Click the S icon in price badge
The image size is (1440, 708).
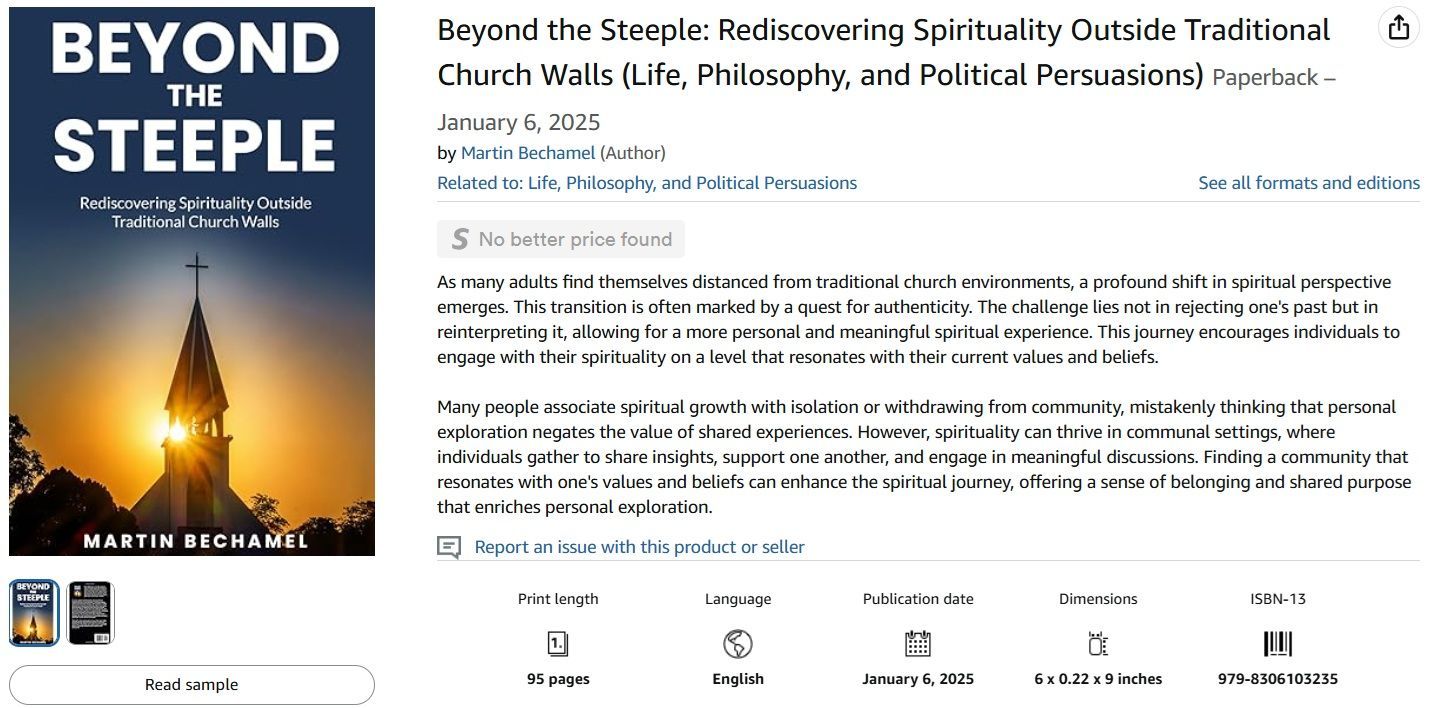pyautogui.click(x=460, y=239)
